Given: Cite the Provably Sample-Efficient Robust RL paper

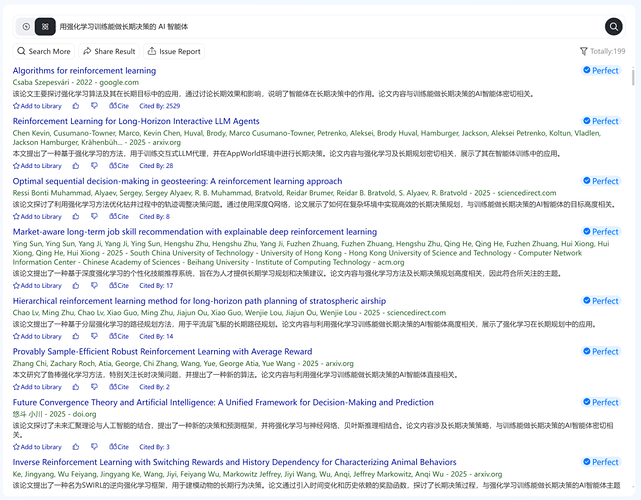Looking at the screenshot, I should (119, 387).
